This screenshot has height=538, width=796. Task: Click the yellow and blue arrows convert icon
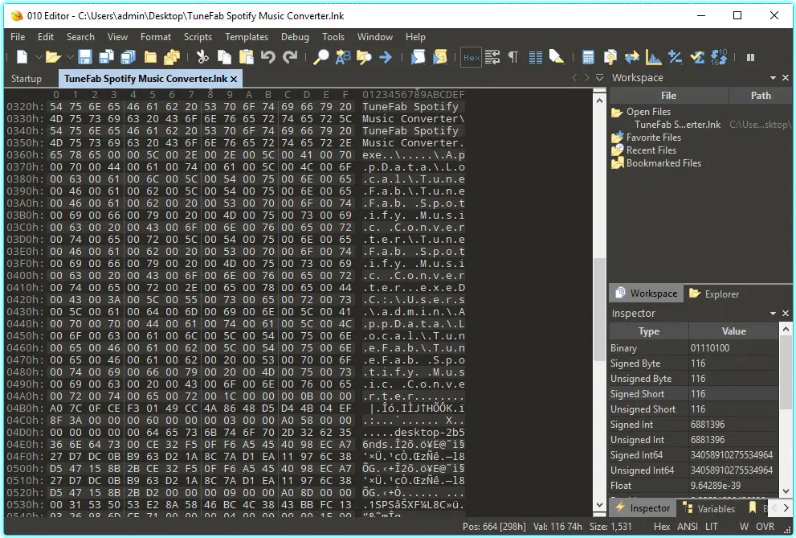click(x=632, y=57)
